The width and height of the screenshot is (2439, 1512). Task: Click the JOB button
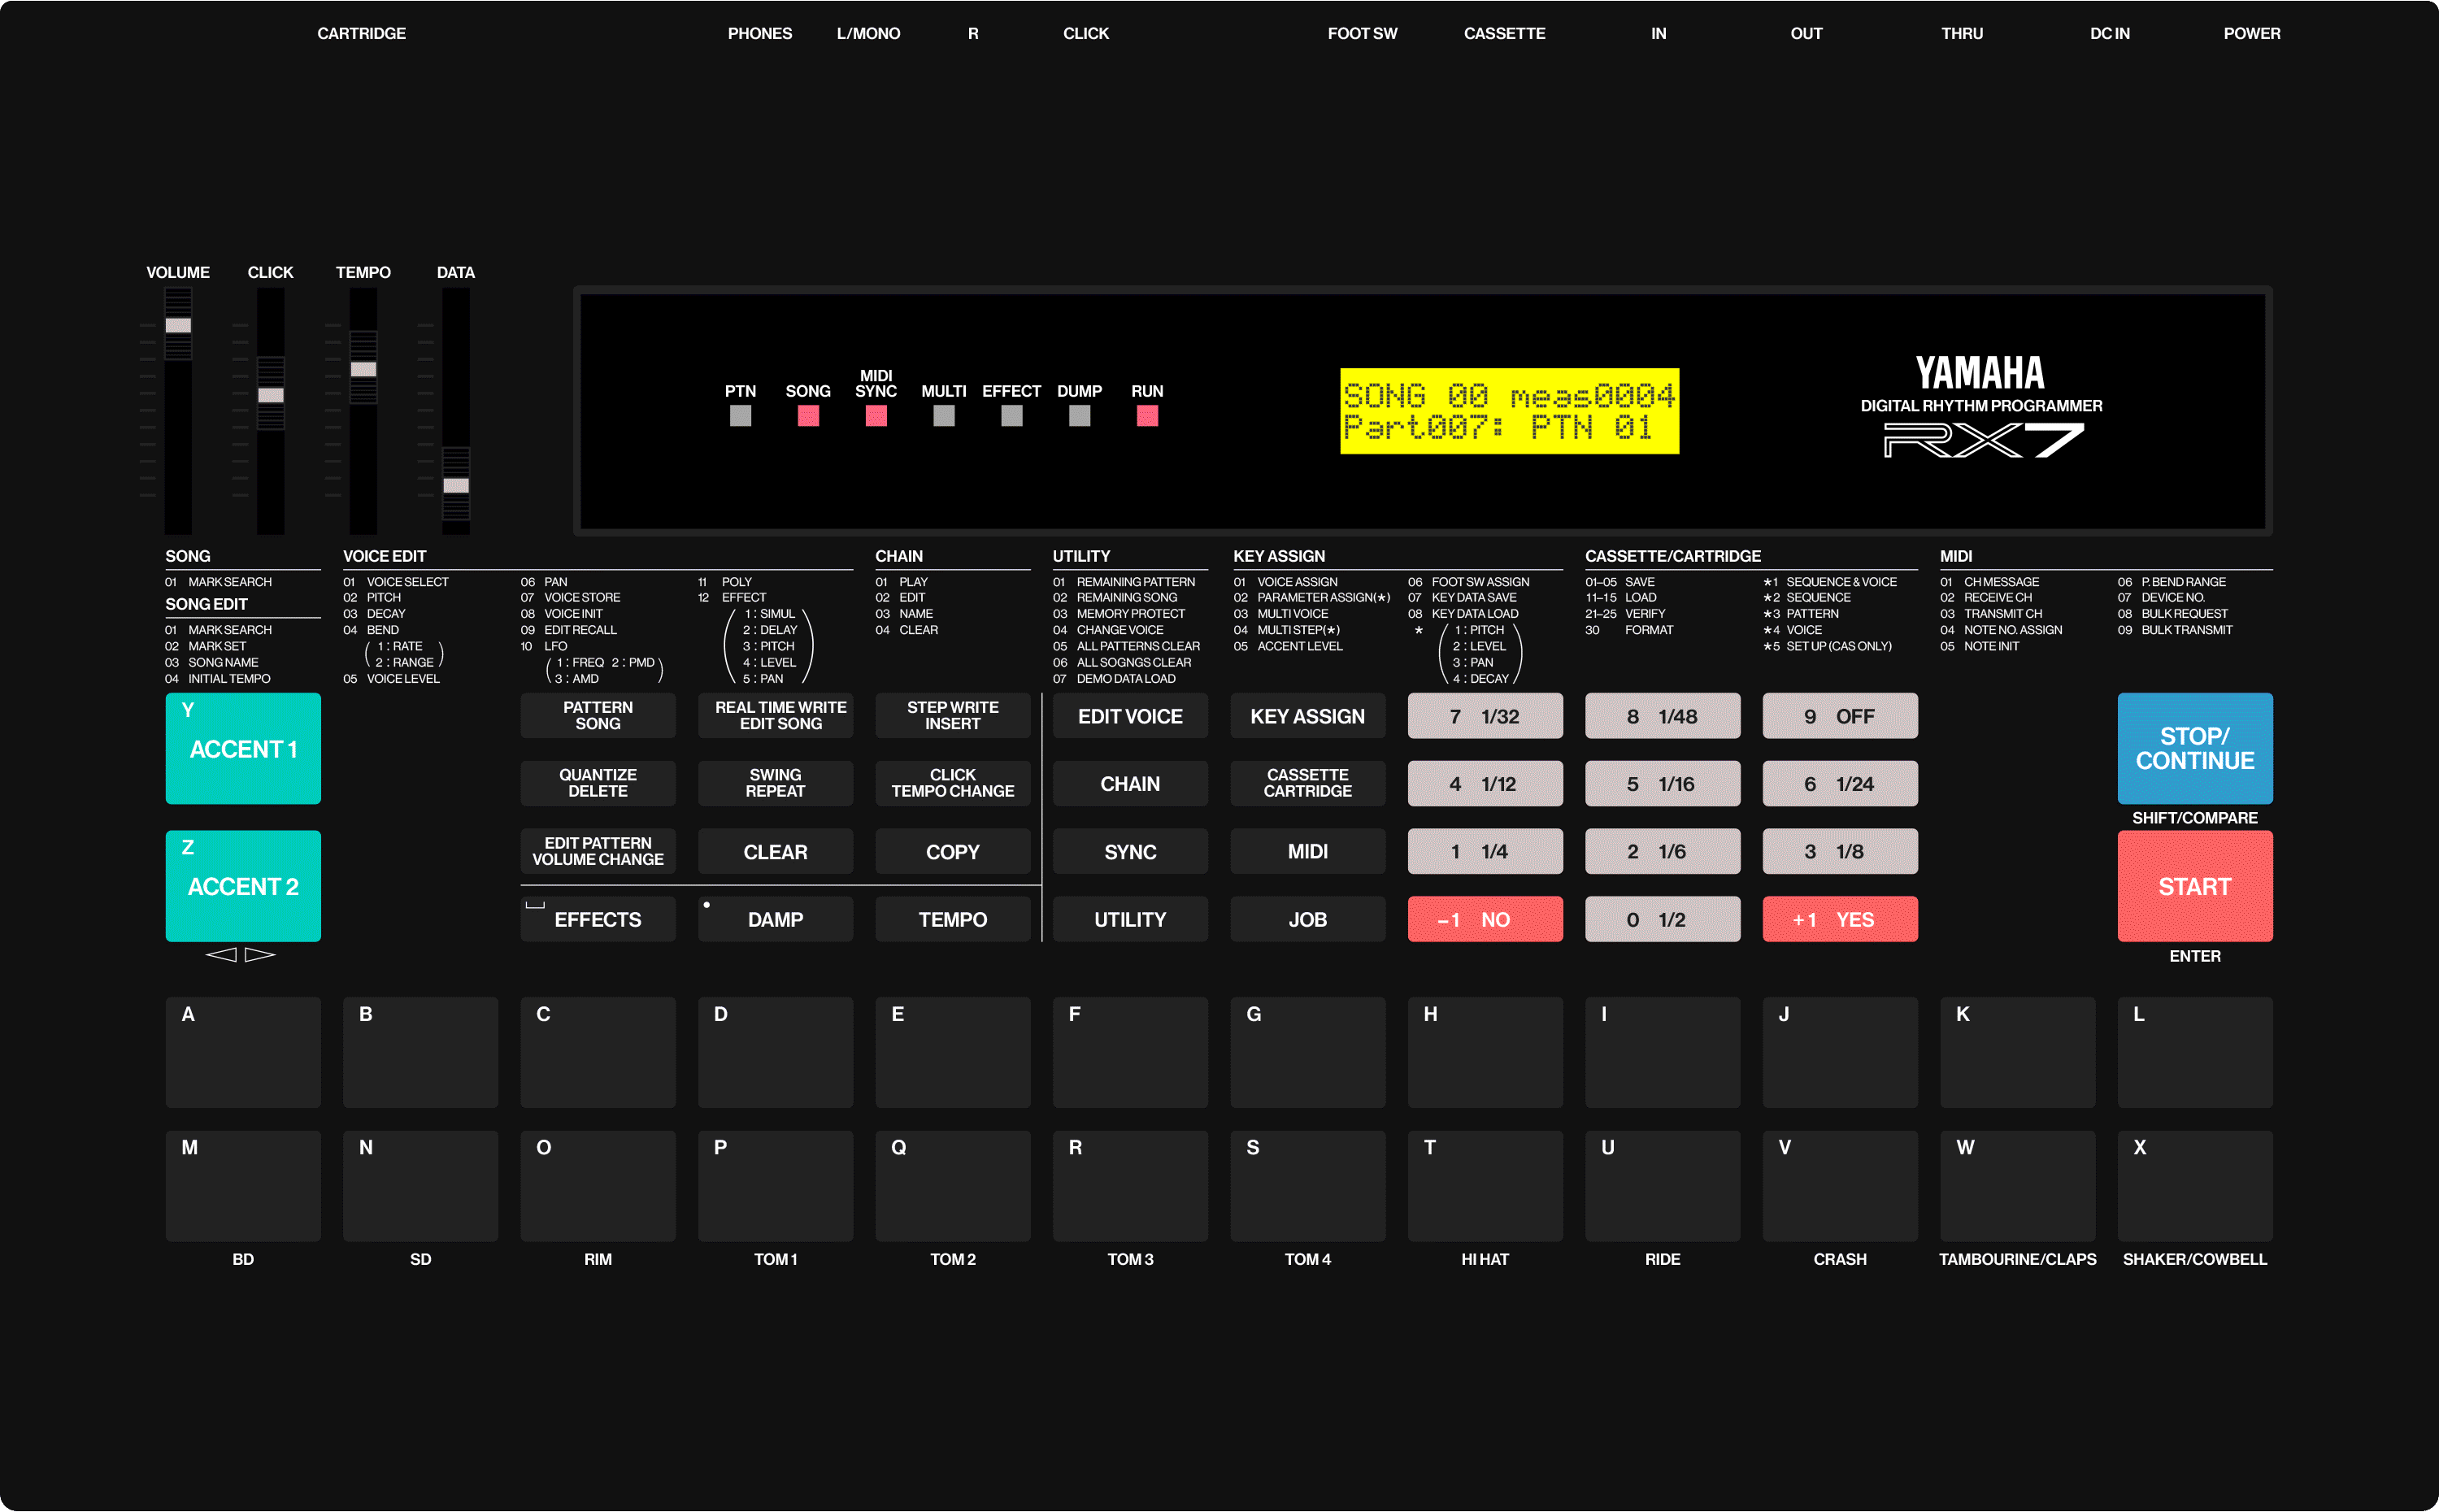point(1308,919)
